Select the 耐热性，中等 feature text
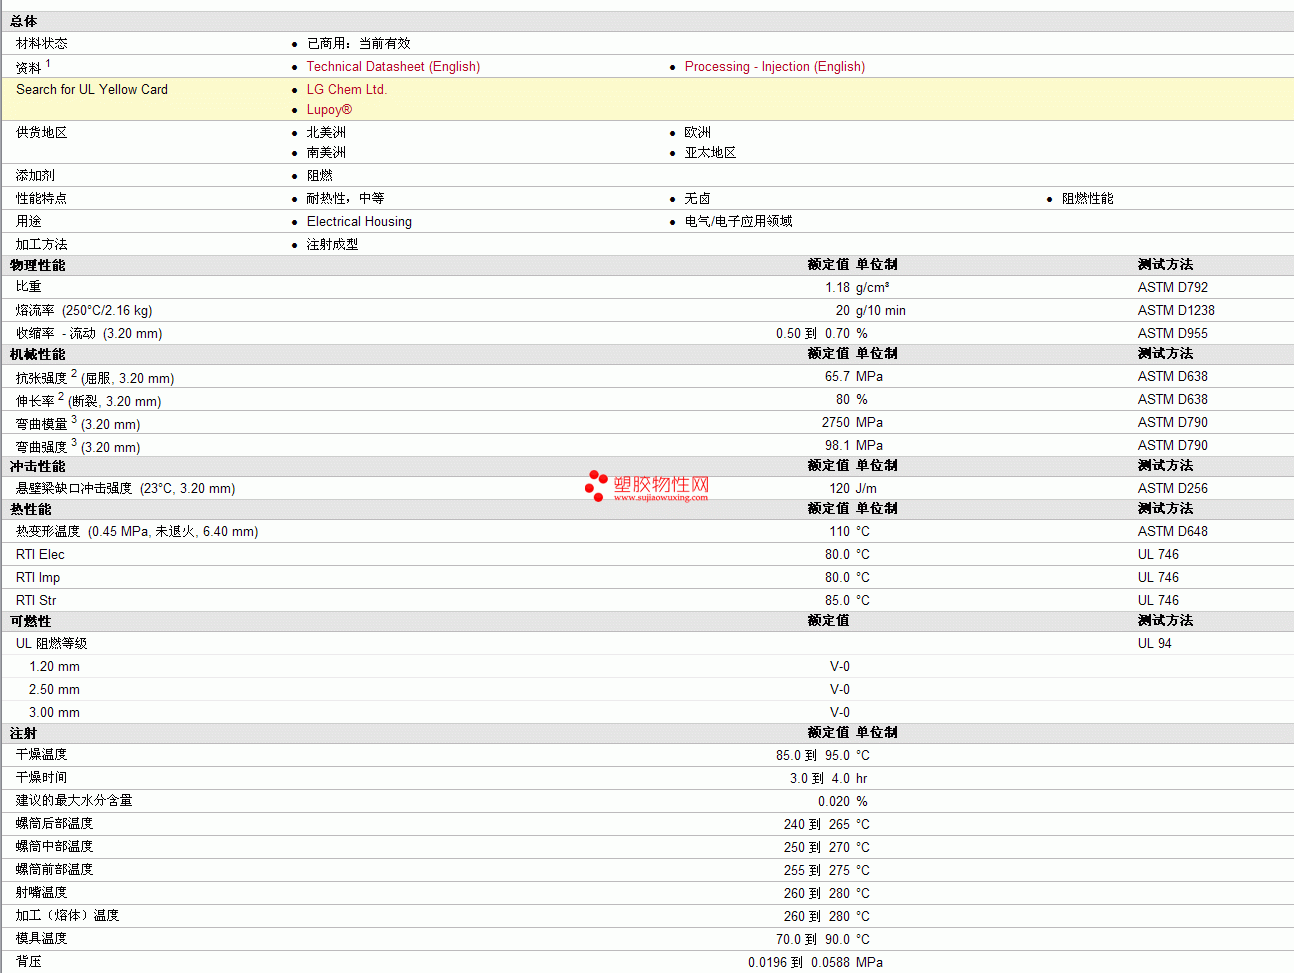The width and height of the screenshot is (1294, 973). click(345, 199)
